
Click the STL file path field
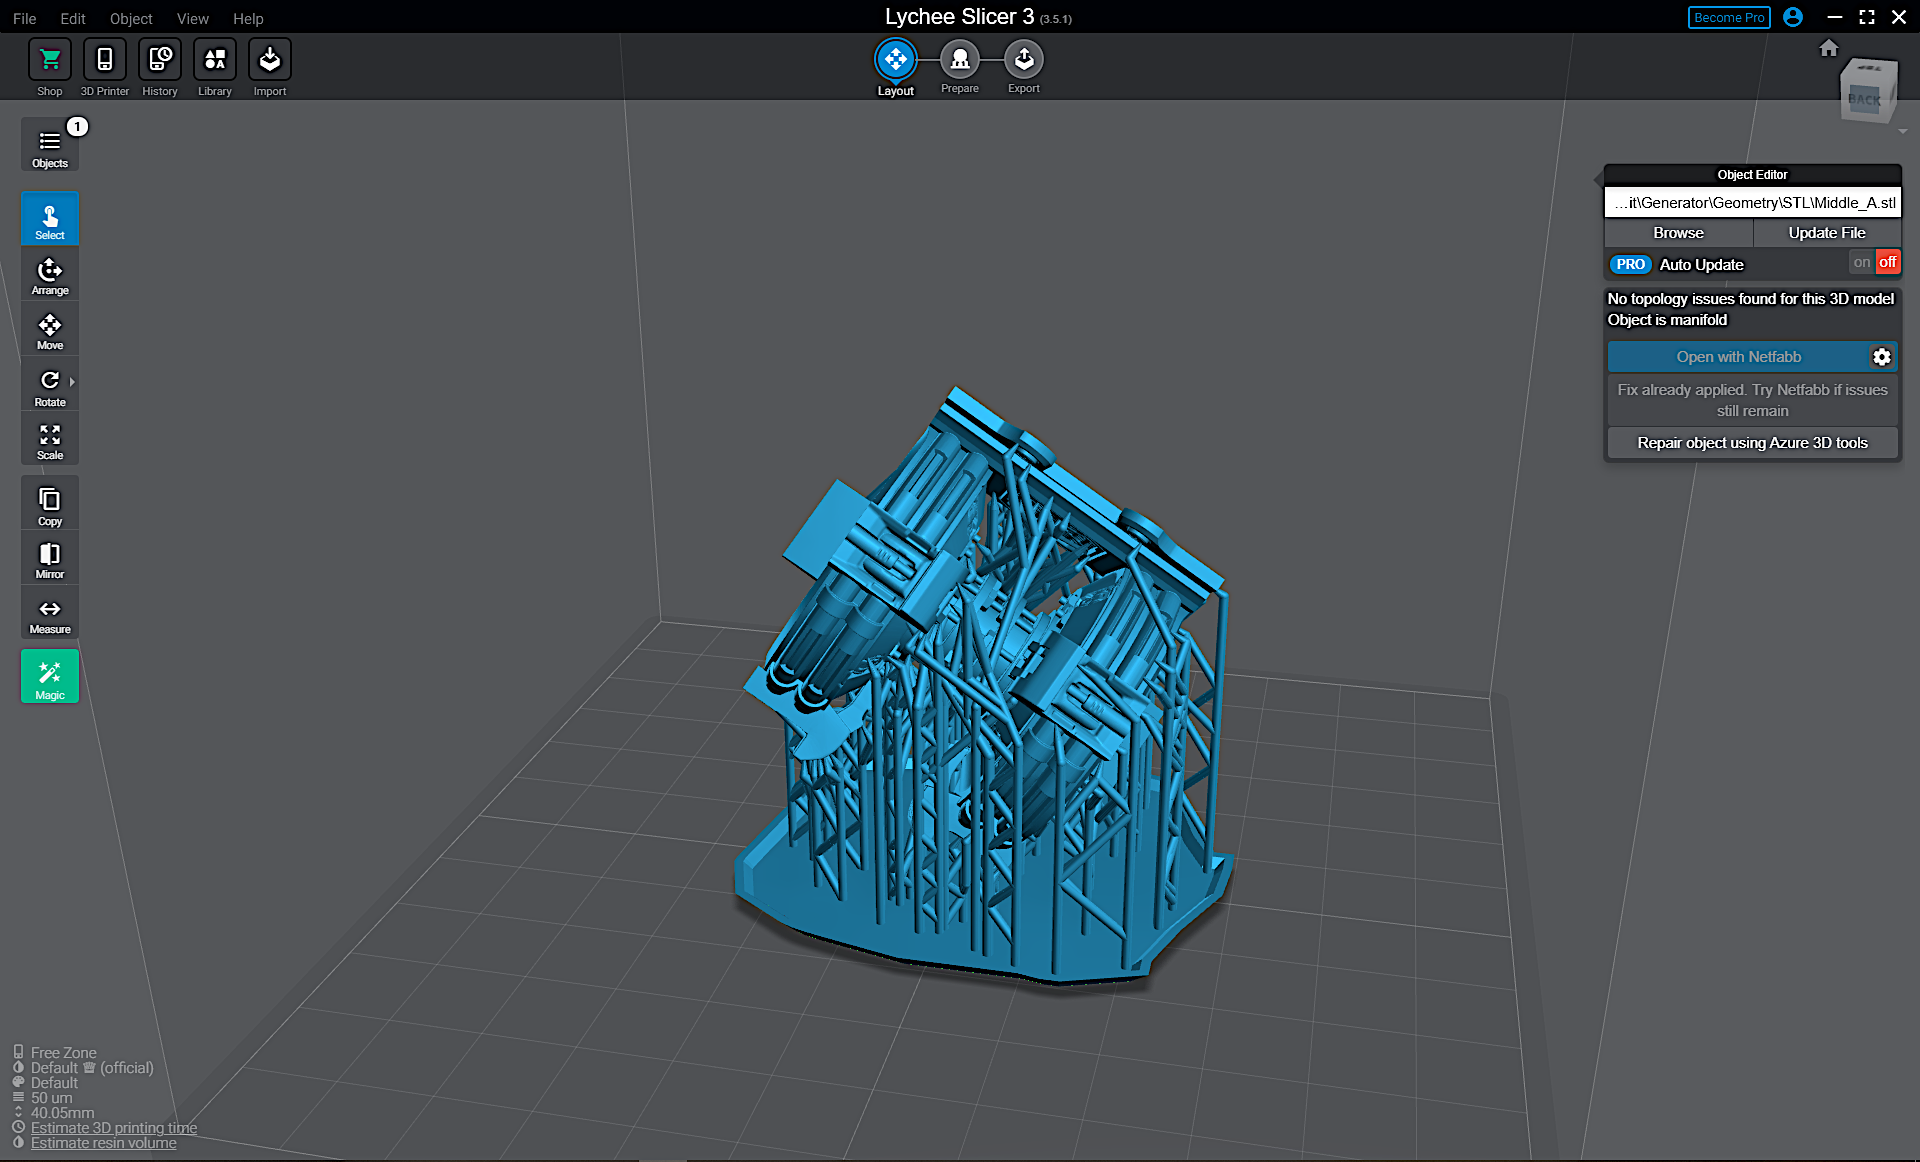pyautogui.click(x=1751, y=203)
